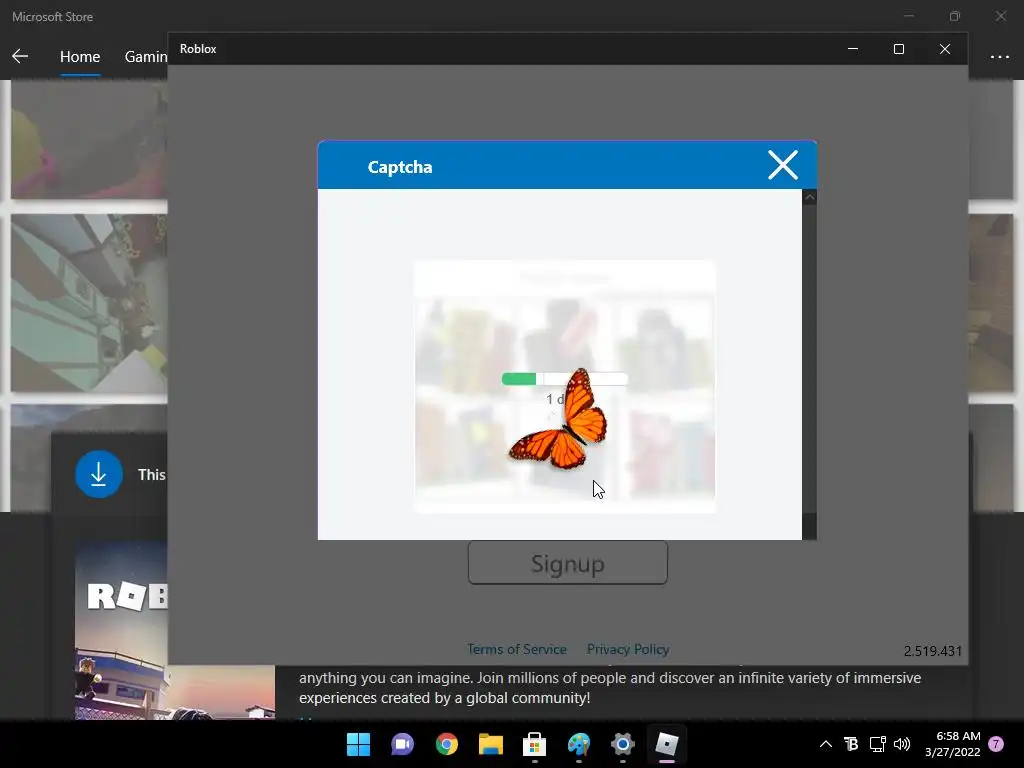Close the Roblox window
This screenshot has height=768, width=1024.
pos(944,49)
